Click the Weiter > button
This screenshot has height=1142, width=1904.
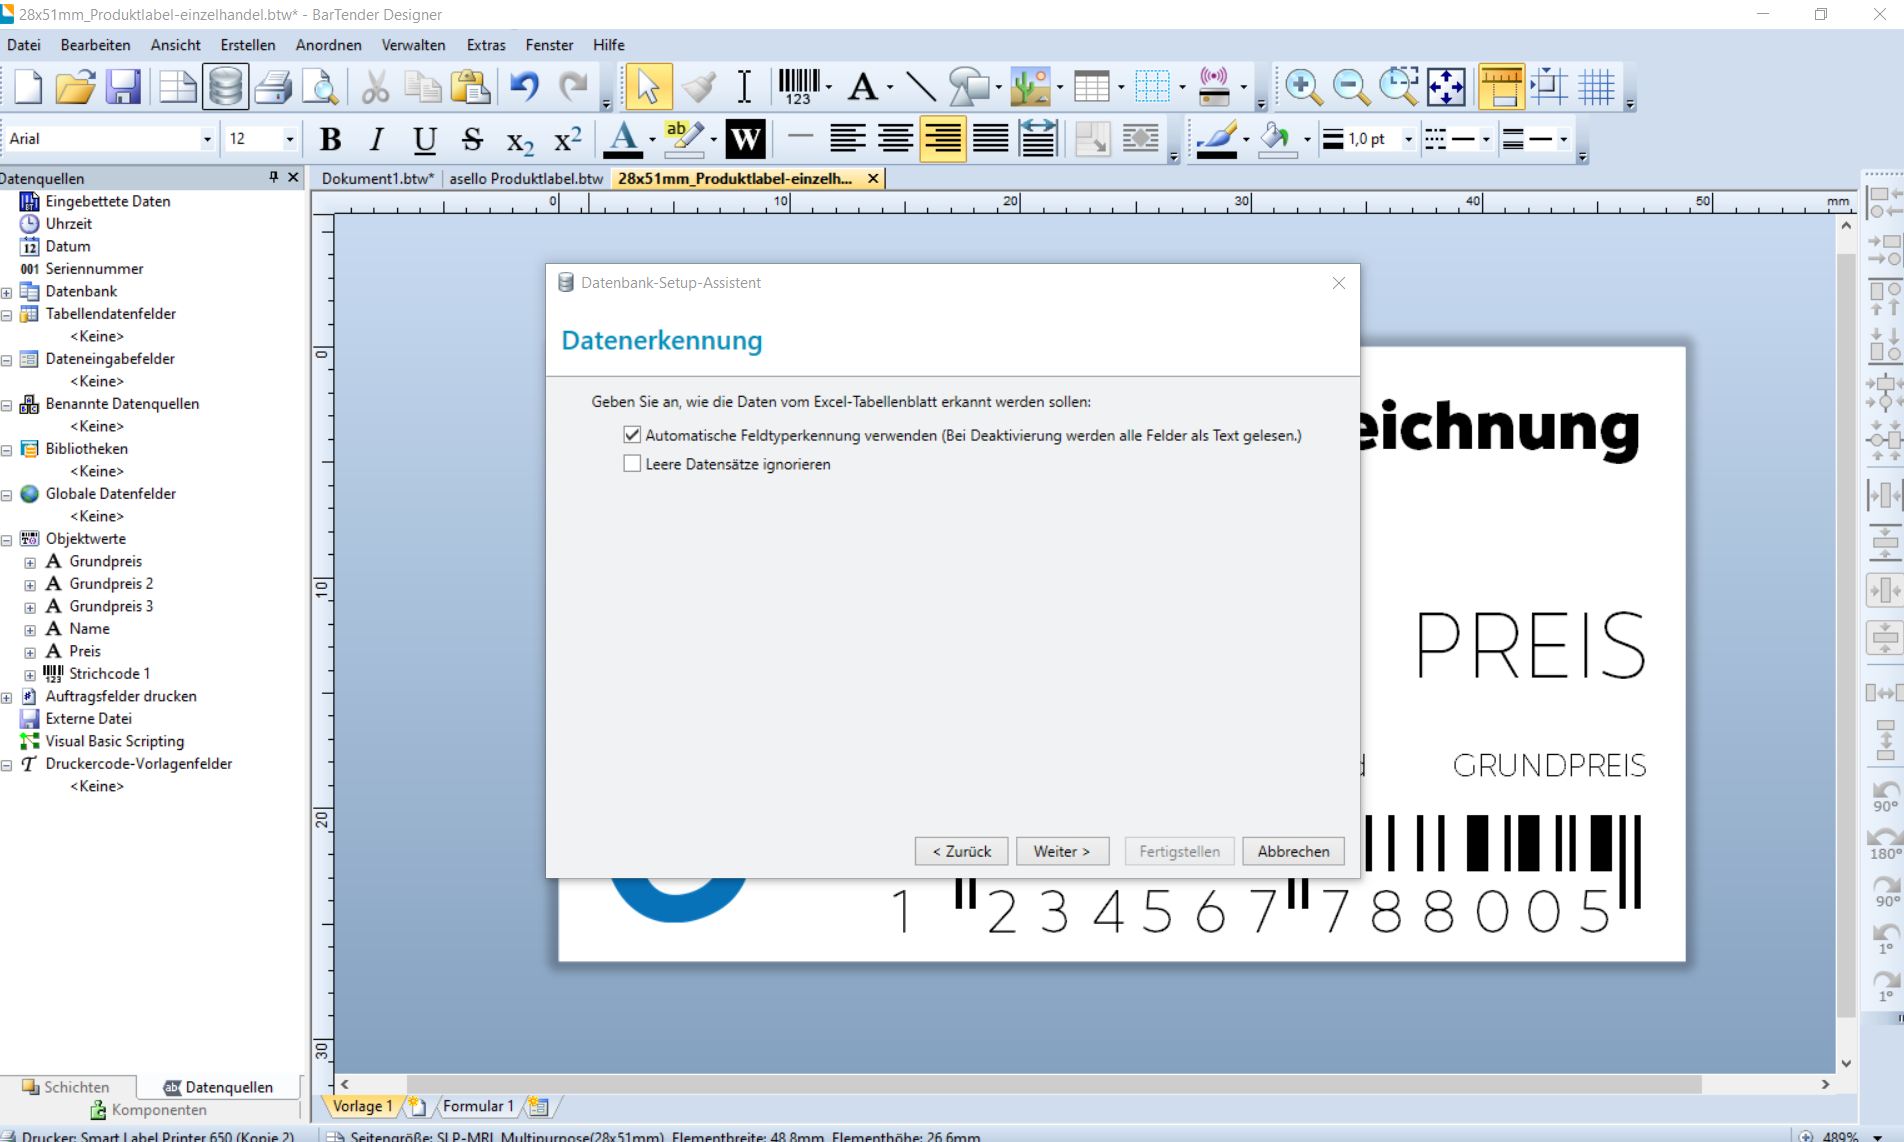tap(1061, 851)
